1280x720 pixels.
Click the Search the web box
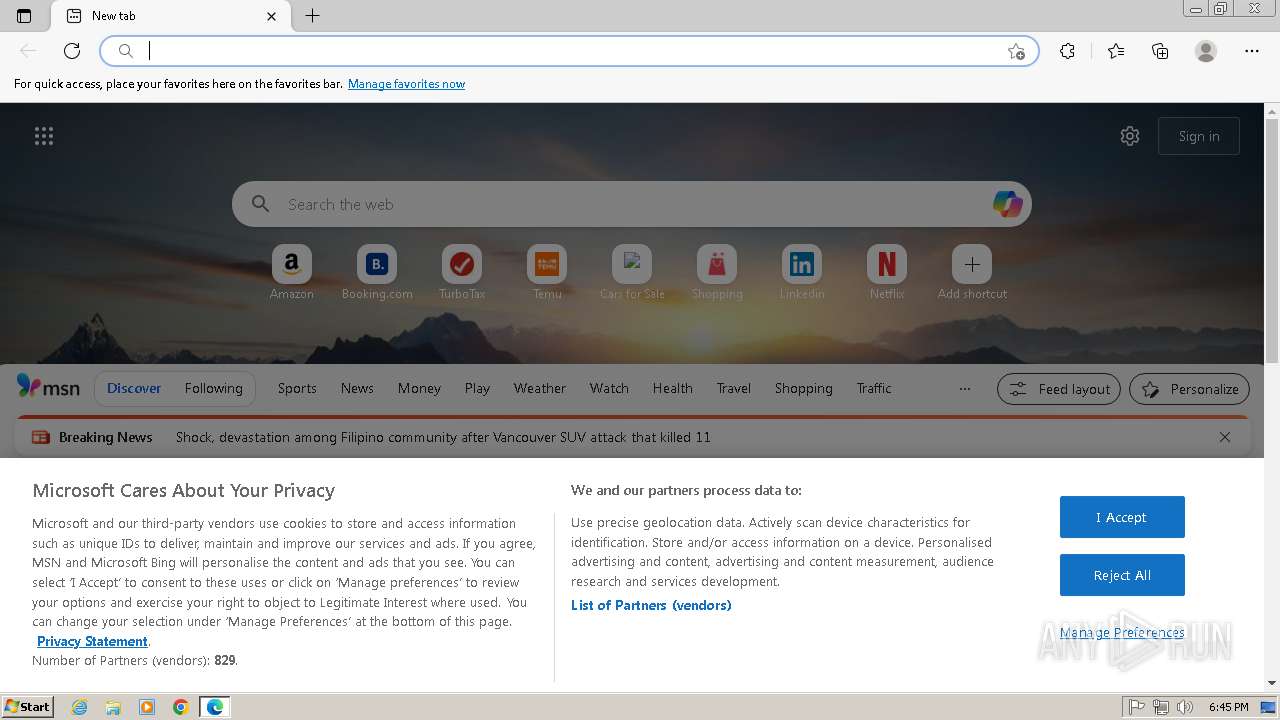(x=632, y=204)
